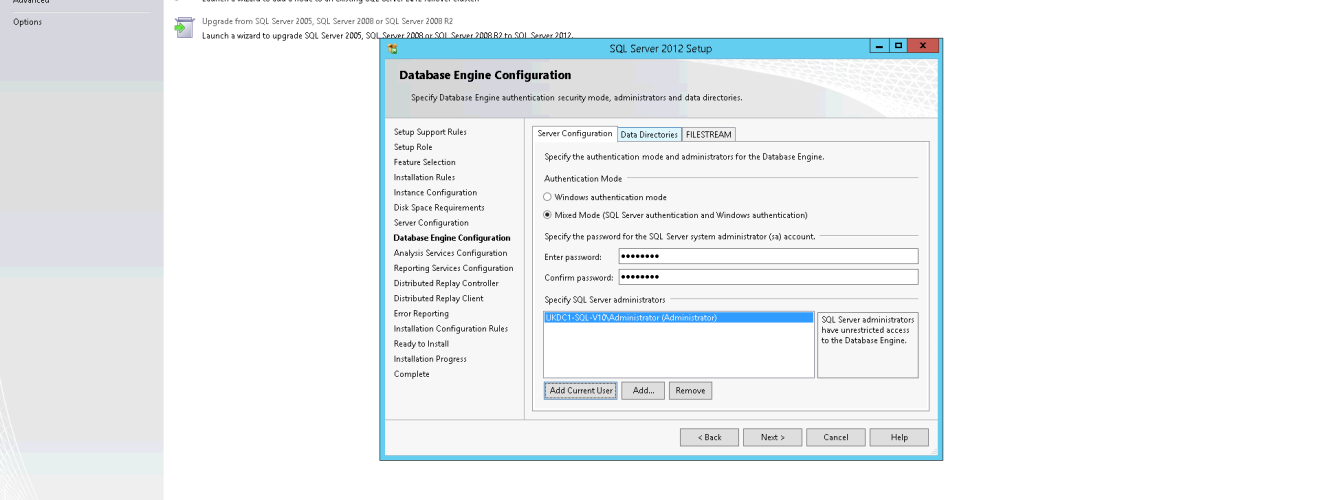Viewport: 1320px width, 500px height.
Task: Click Options in the left sidebar of the Installation Center
Action: click(x=27, y=22)
